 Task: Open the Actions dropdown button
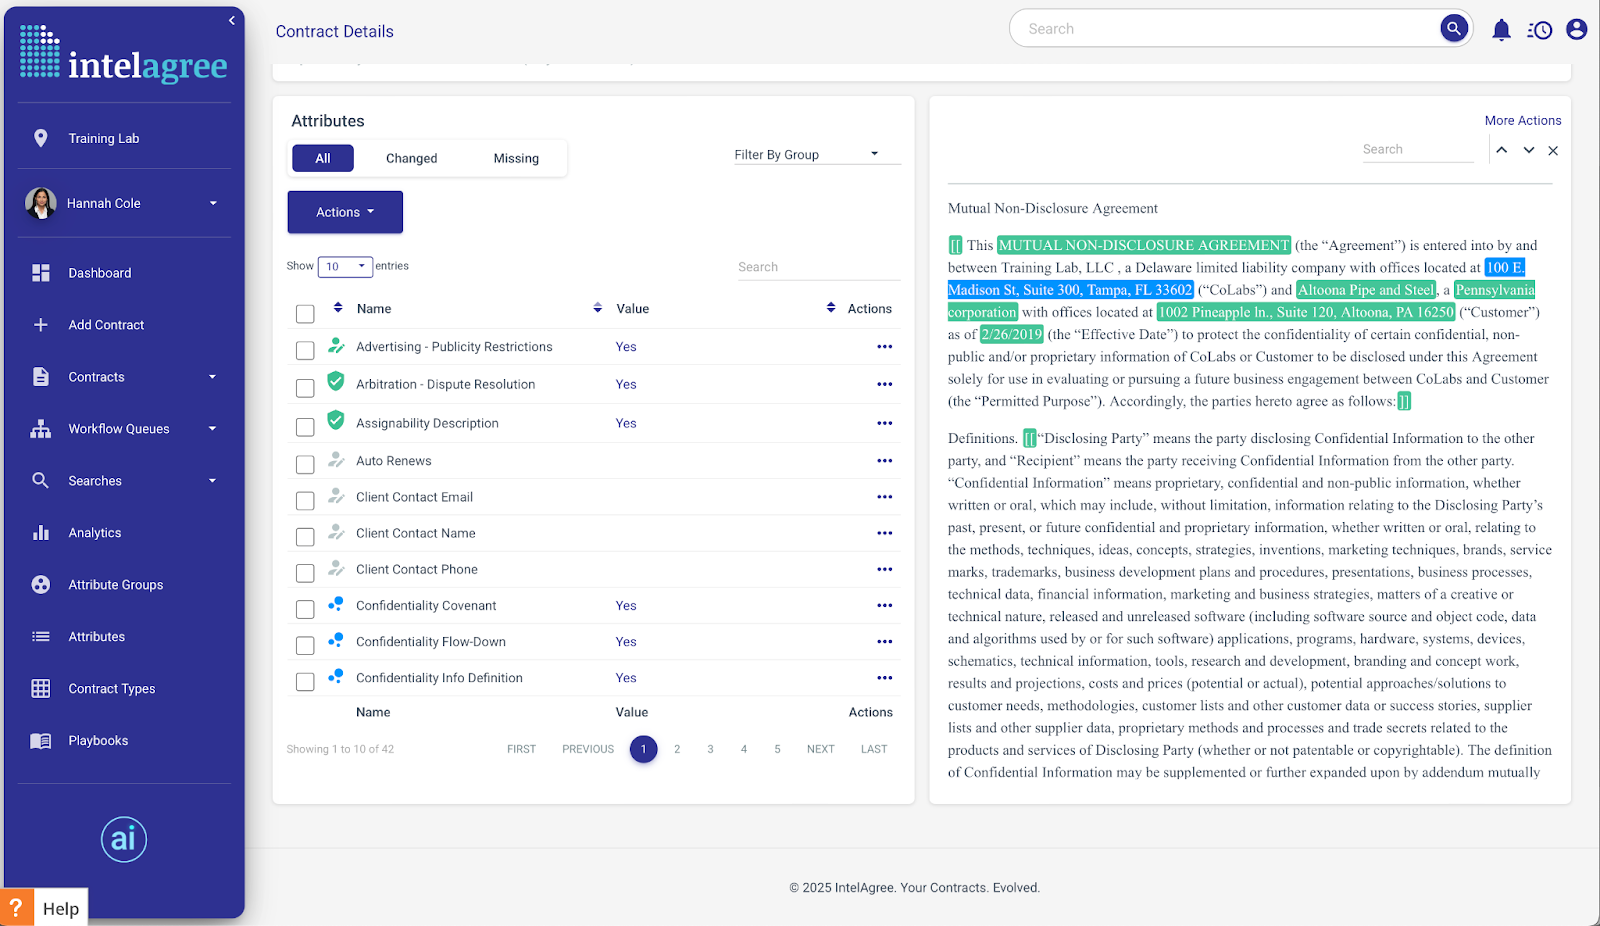point(345,212)
